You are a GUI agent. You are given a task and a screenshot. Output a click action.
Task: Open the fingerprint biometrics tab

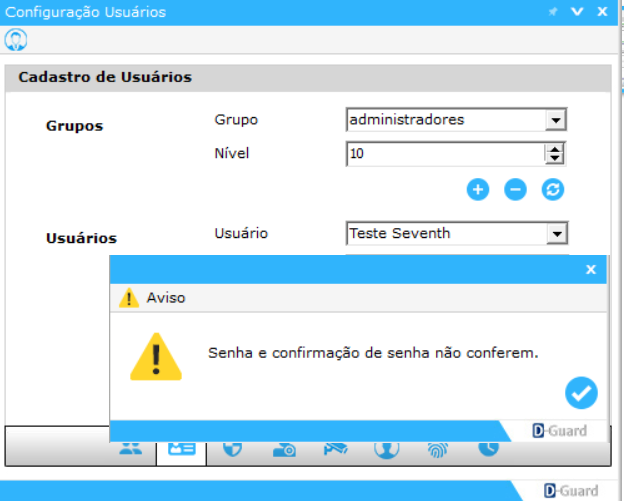click(438, 449)
